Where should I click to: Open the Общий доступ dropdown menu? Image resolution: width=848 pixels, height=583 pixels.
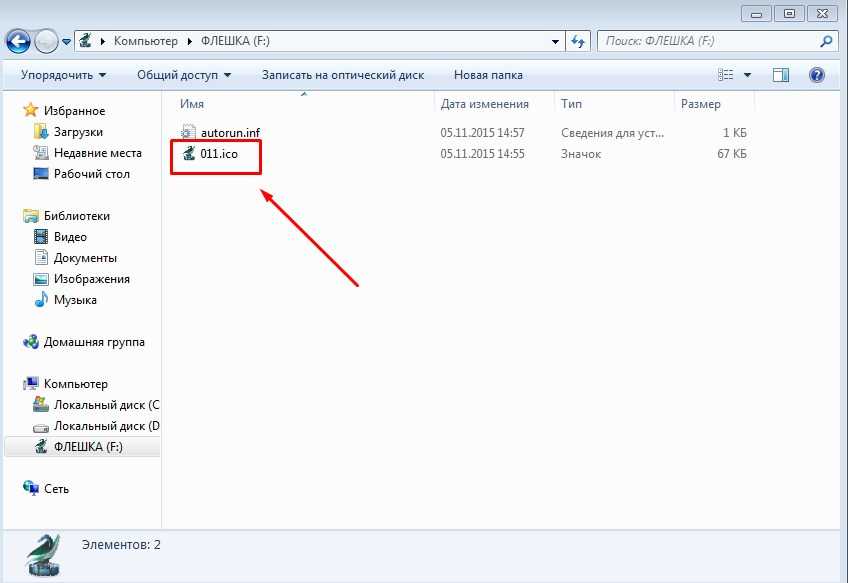183,75
